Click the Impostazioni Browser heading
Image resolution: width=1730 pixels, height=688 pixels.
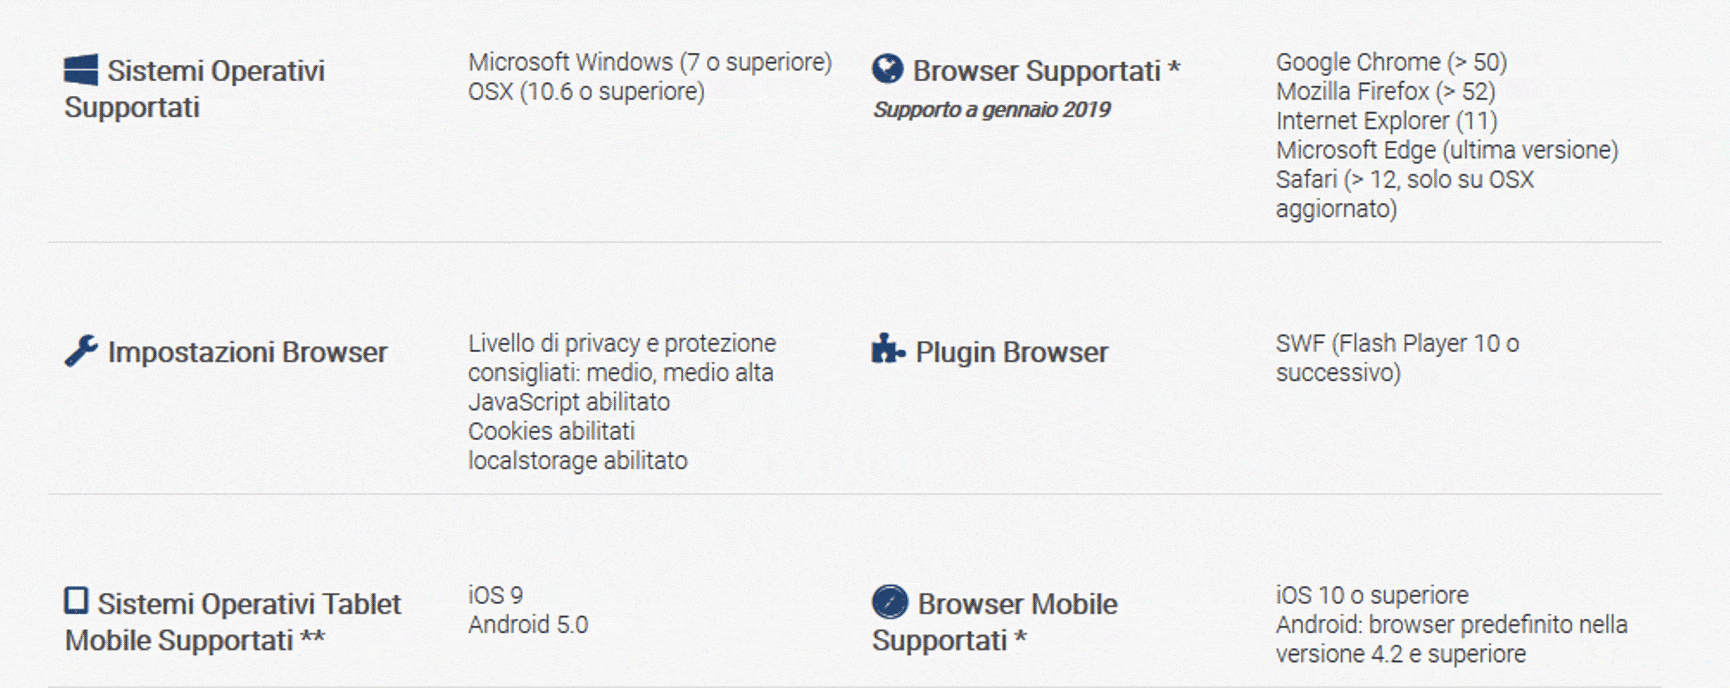click(x=247, y=352)
